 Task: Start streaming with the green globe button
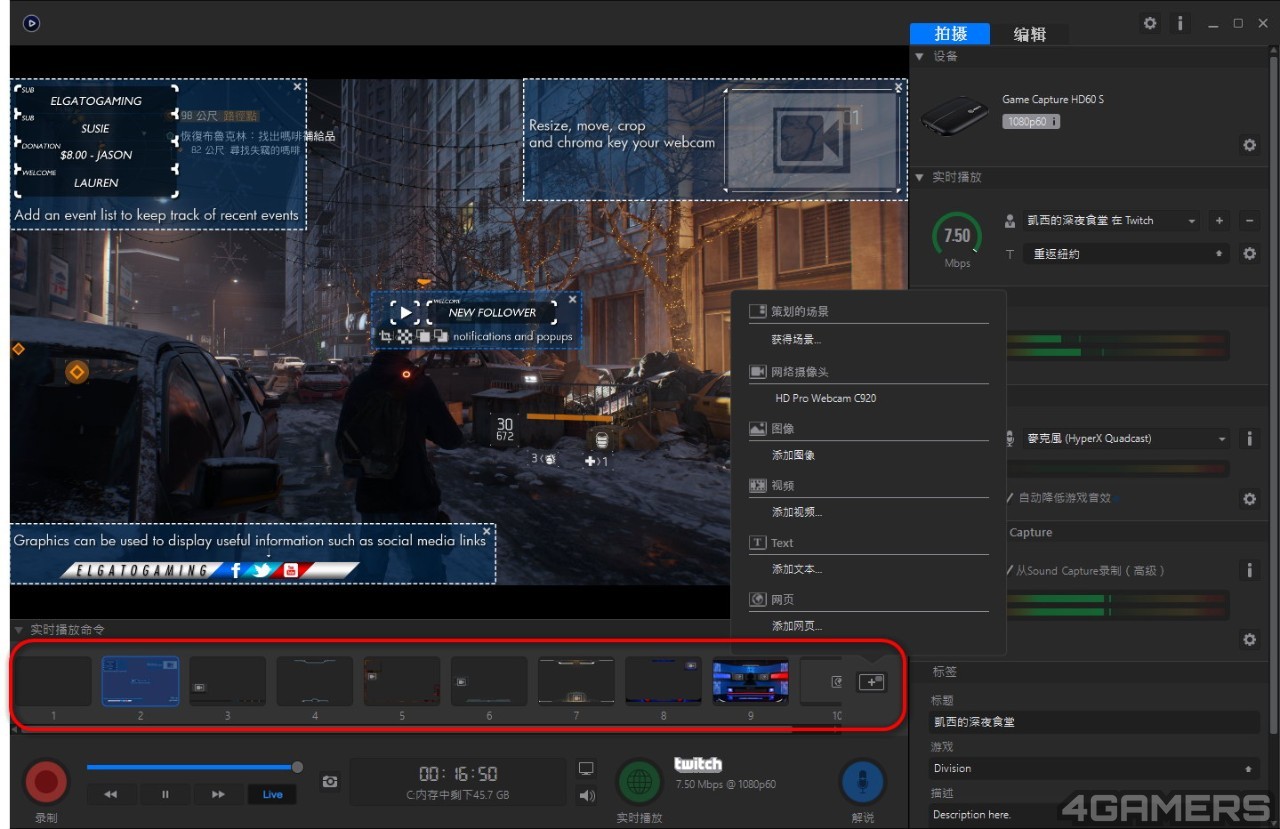(x=639, y=781)
